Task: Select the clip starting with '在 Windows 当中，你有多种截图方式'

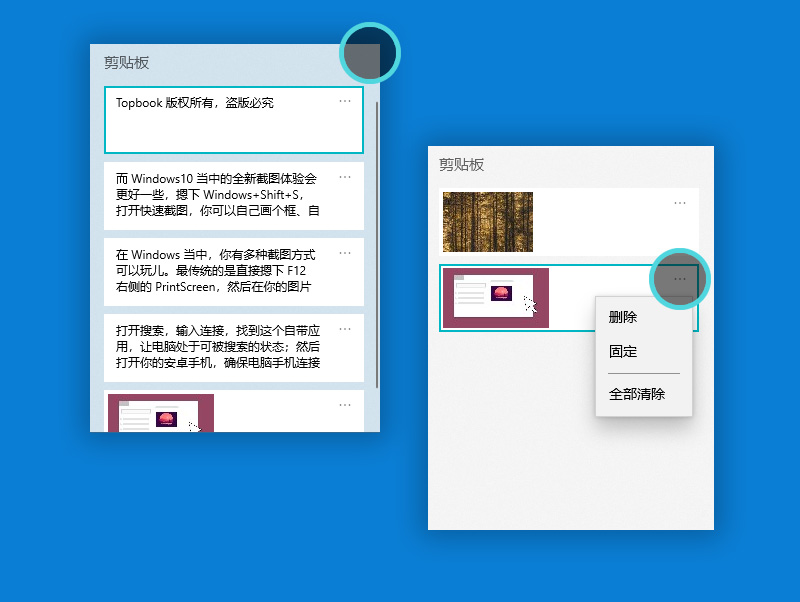Action: point(234,272)
